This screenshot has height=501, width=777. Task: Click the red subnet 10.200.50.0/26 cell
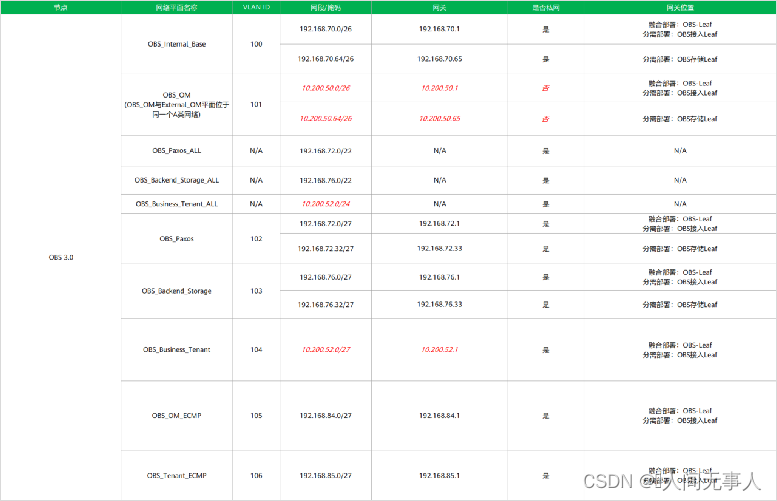click(326, 88)
